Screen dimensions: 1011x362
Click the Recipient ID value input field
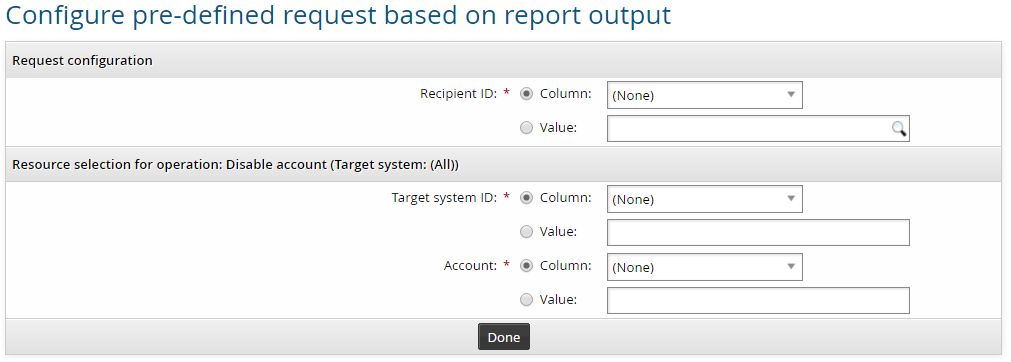coord(758,128)
